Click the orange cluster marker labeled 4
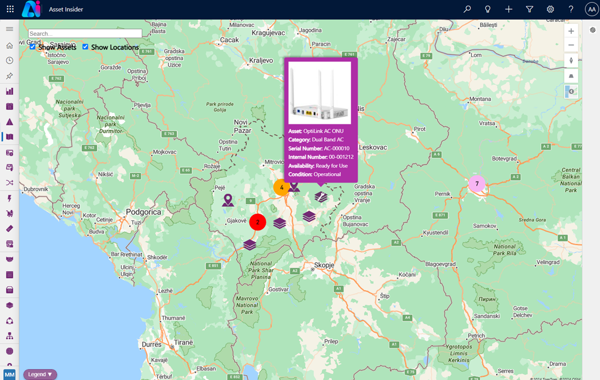The image size is (600, 380). 282,188
